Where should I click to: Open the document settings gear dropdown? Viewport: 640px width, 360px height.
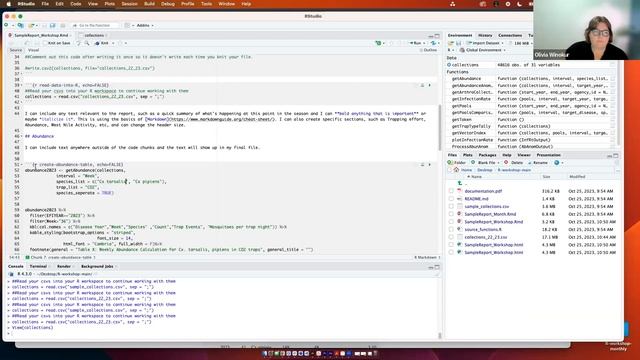tap(121, 43)
